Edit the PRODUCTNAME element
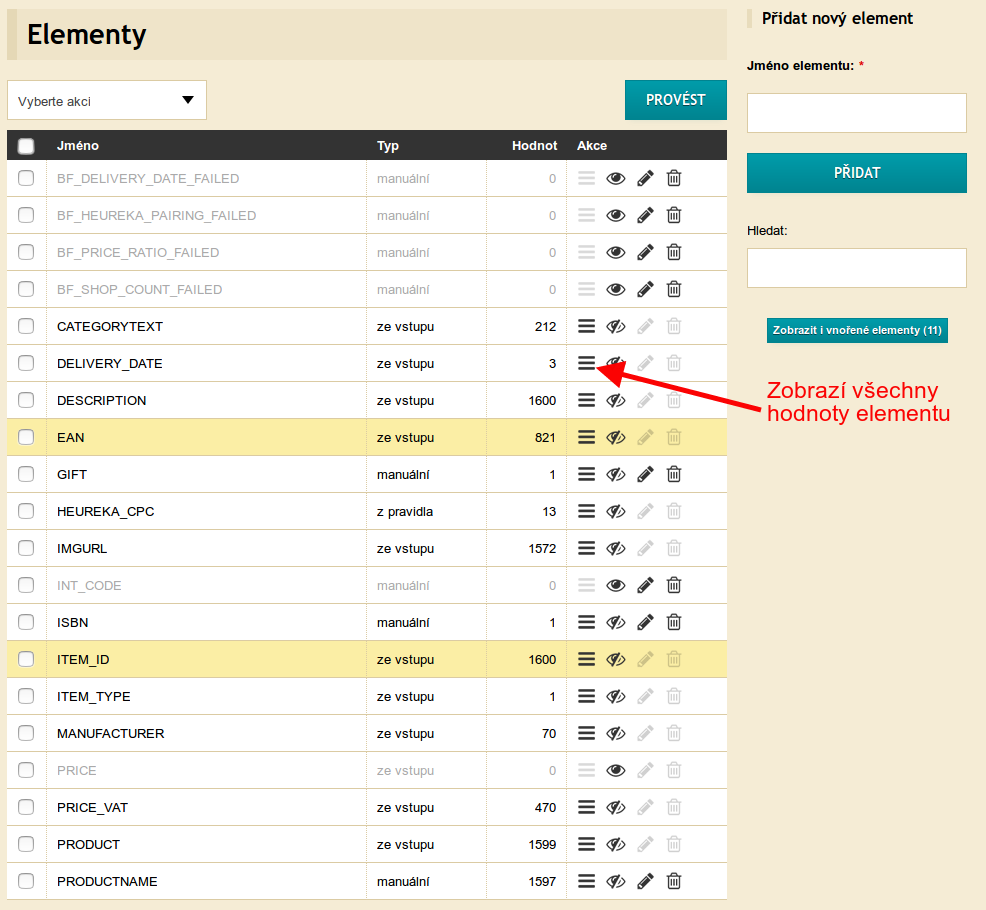 point(645,881)
